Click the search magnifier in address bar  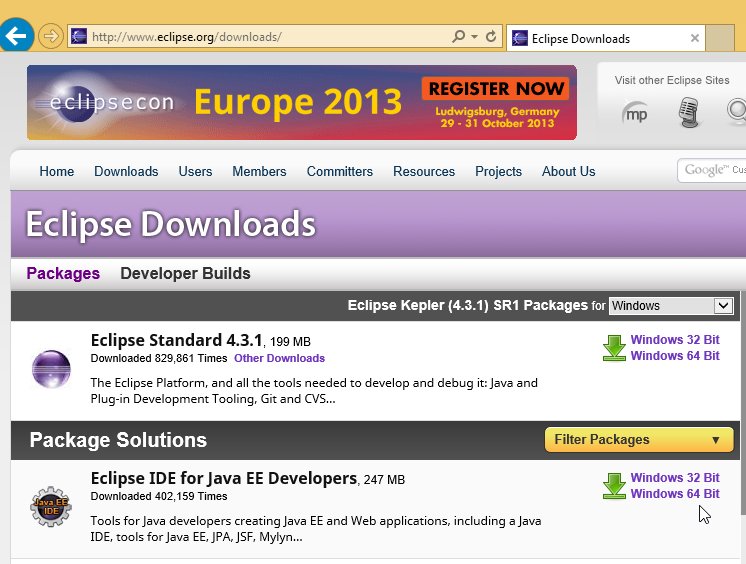458,36
